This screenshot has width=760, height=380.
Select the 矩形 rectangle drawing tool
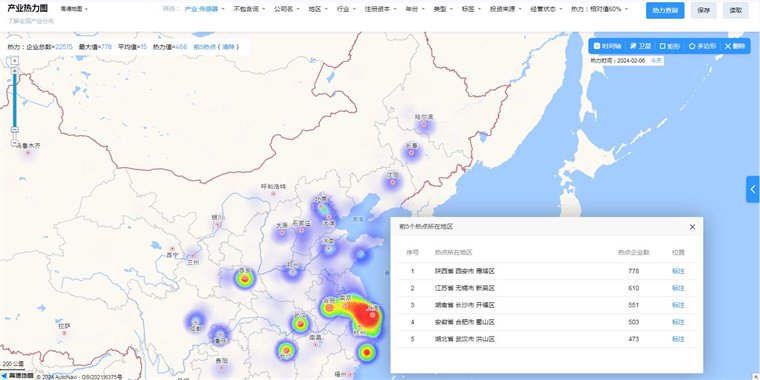(x=670, y=46)
